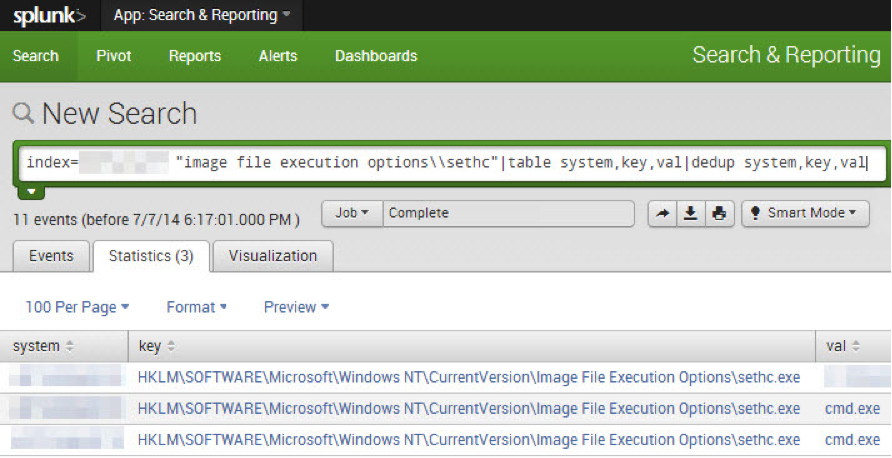
Task: Click the first row's sethc.exe key value
Action: click(469, 377)
